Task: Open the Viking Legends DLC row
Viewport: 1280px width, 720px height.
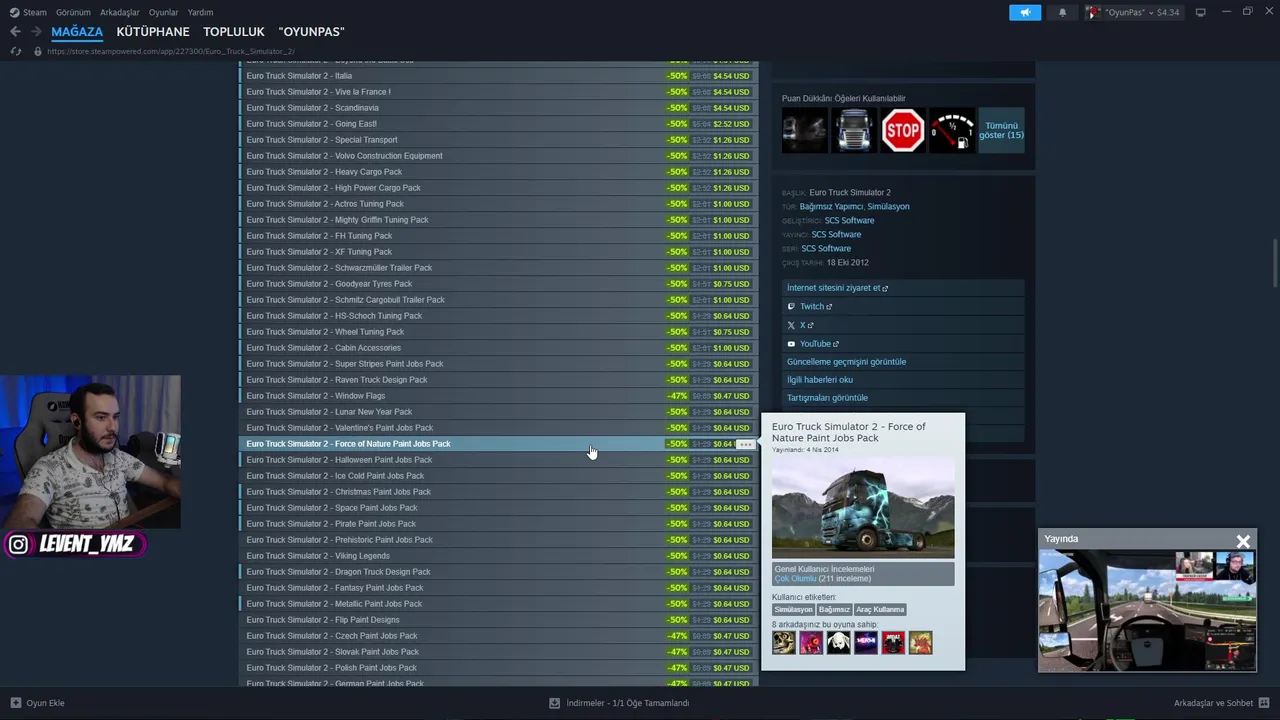Action: pyautogui.click(x=498, y=556)
